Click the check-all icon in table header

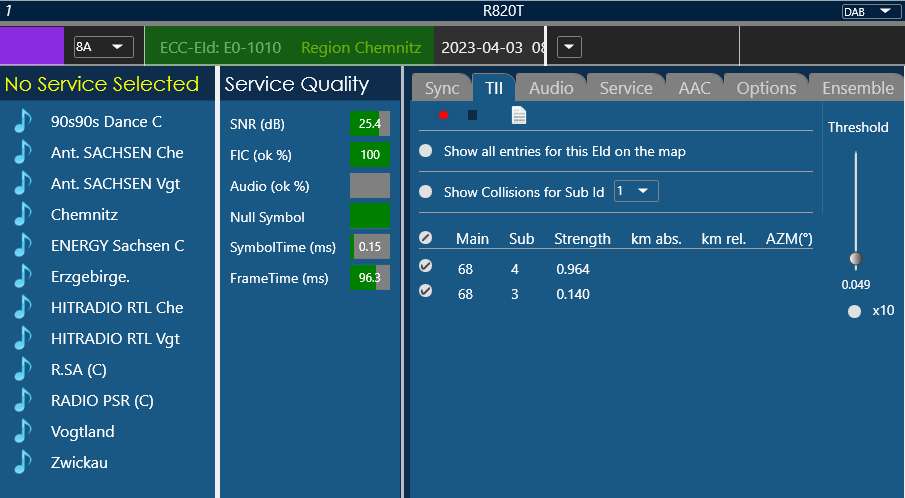point(426,239)
